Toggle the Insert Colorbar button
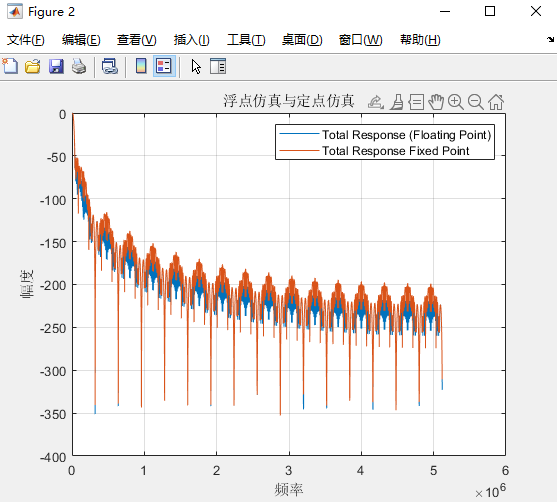This screenshot has width=557, height=502. (141, 66)
